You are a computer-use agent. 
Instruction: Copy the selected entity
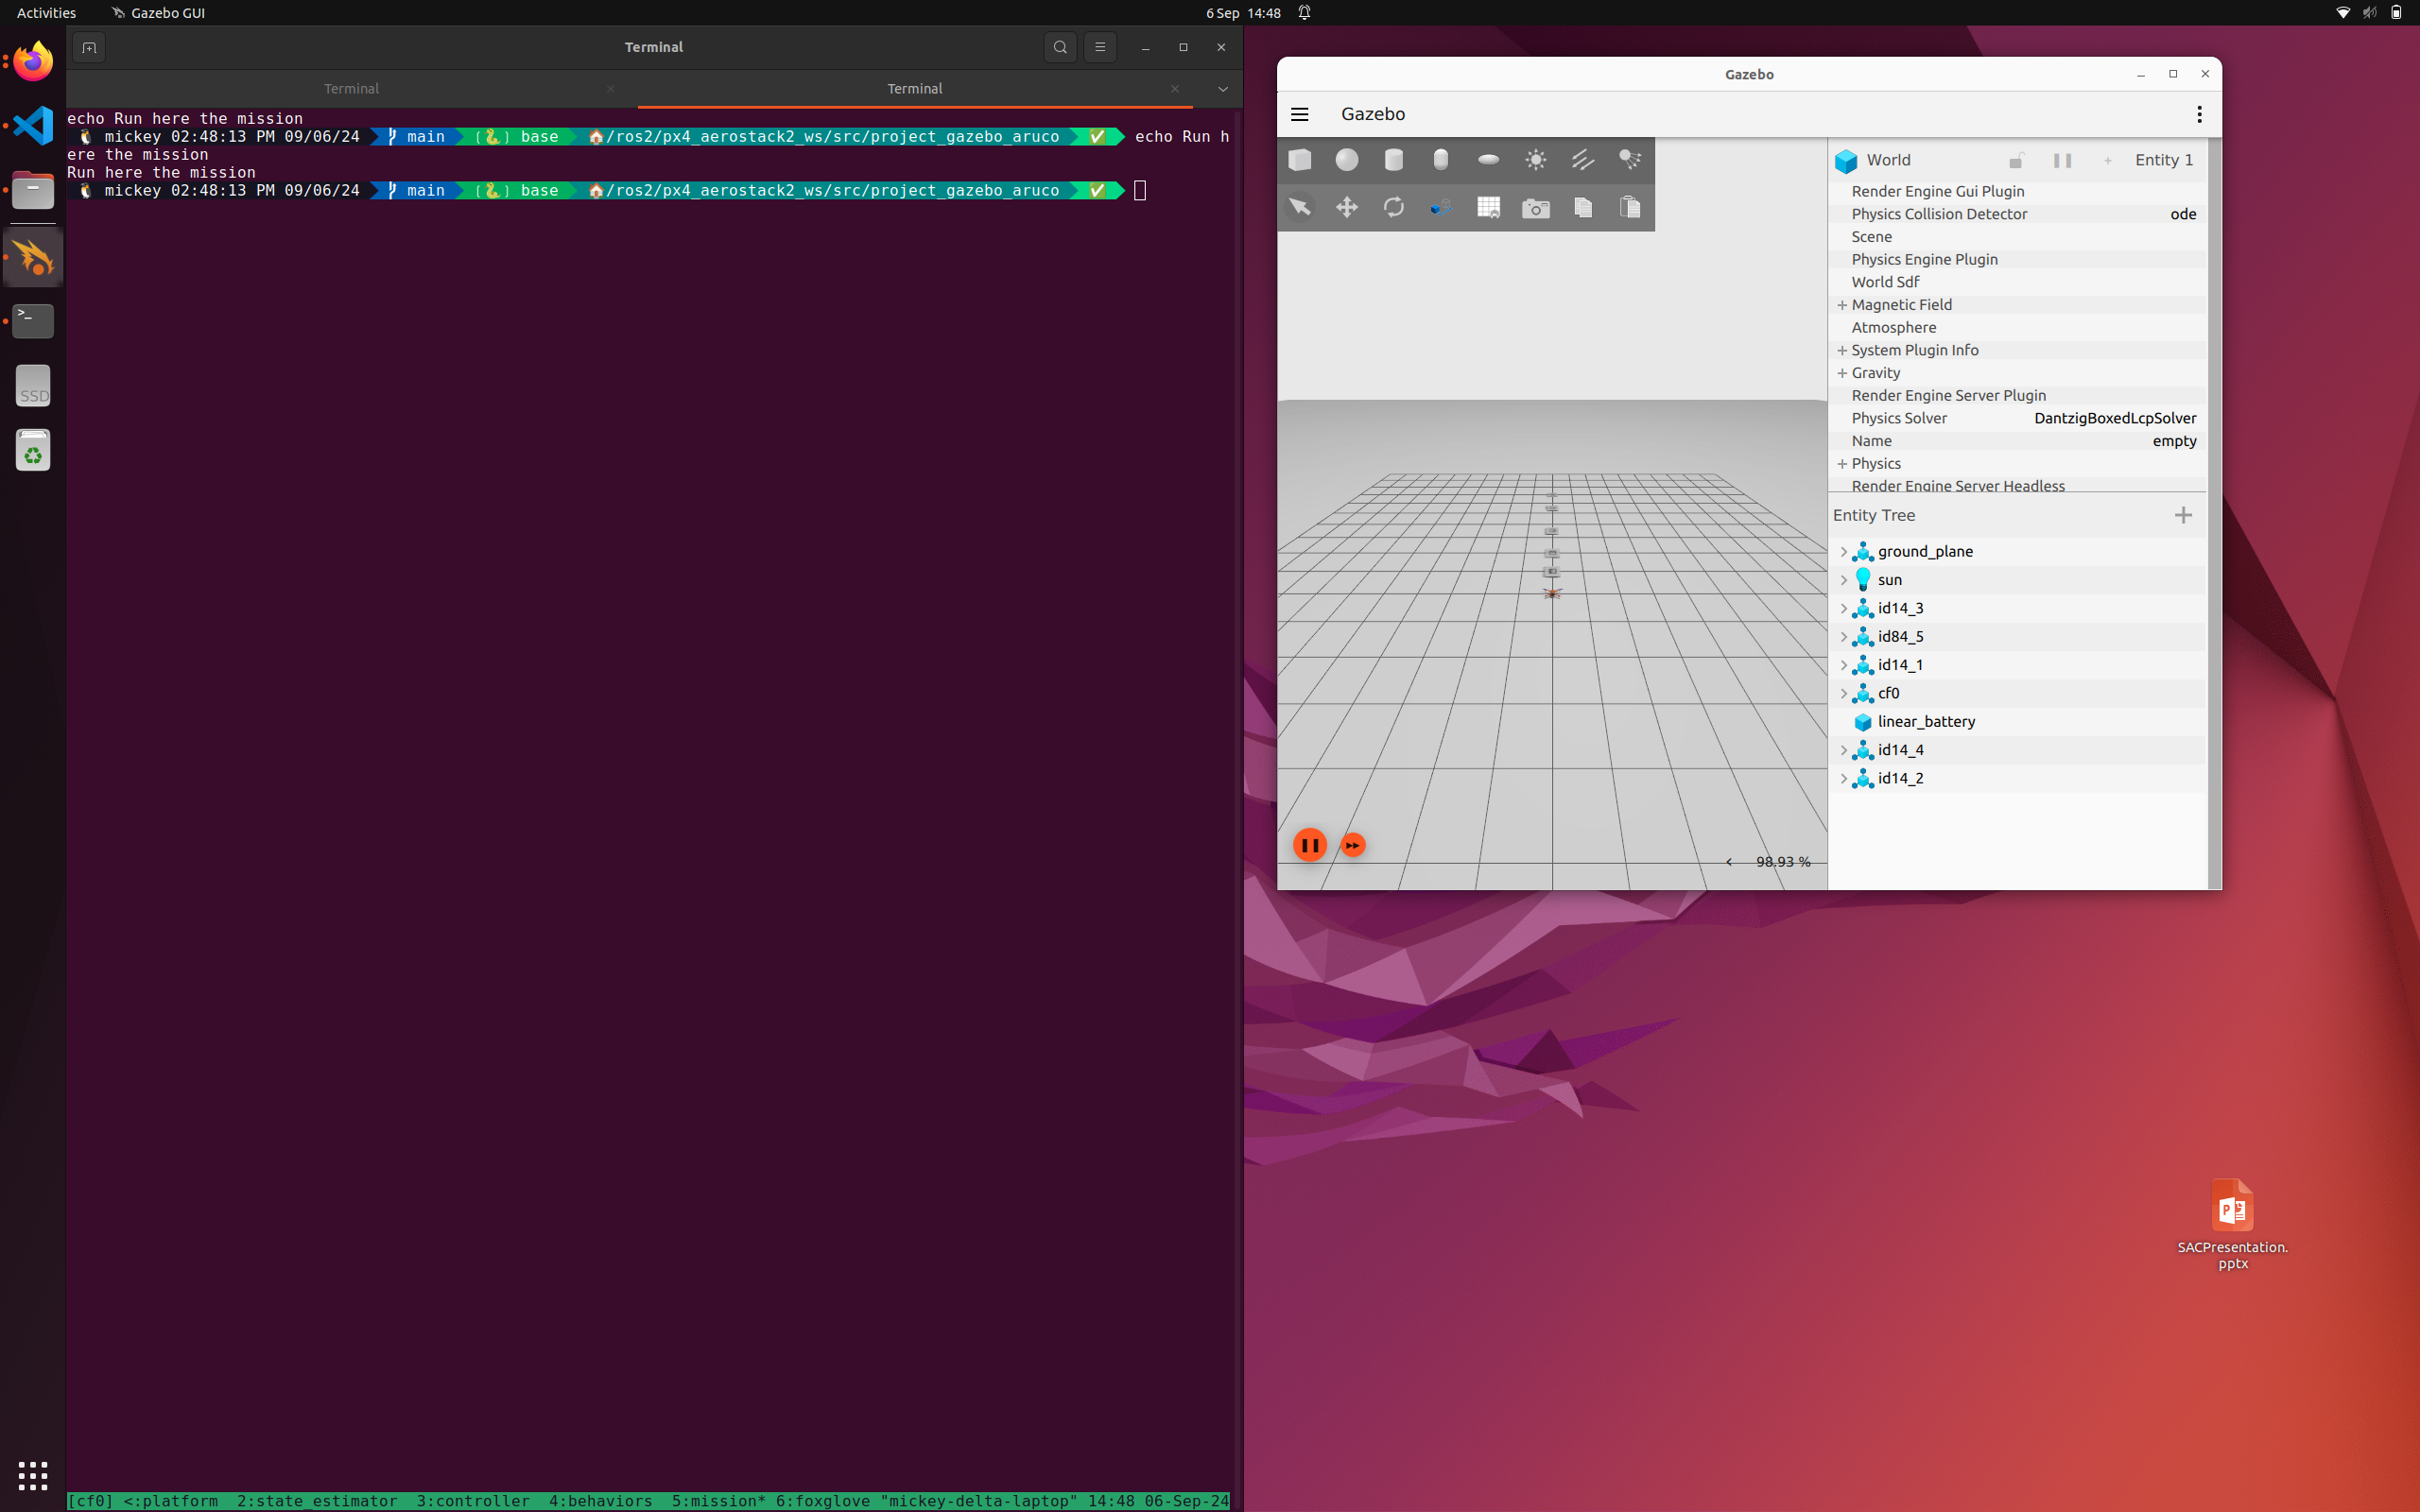[1583, 207]
